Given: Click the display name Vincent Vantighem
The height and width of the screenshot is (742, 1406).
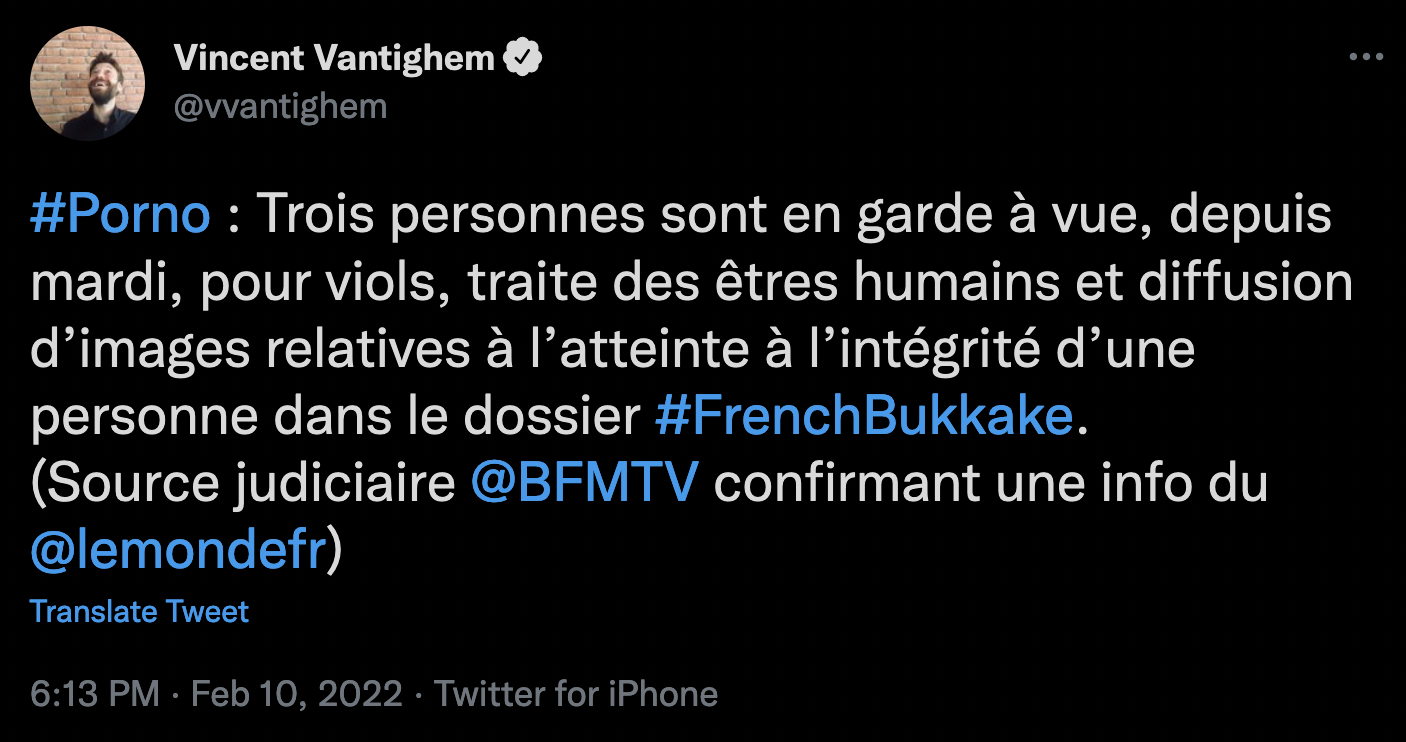Looking at the screenshot, I should 334,59.
